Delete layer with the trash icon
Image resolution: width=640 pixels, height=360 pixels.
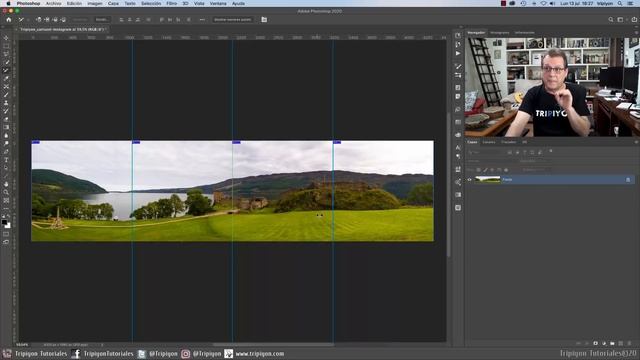(629, 344)
